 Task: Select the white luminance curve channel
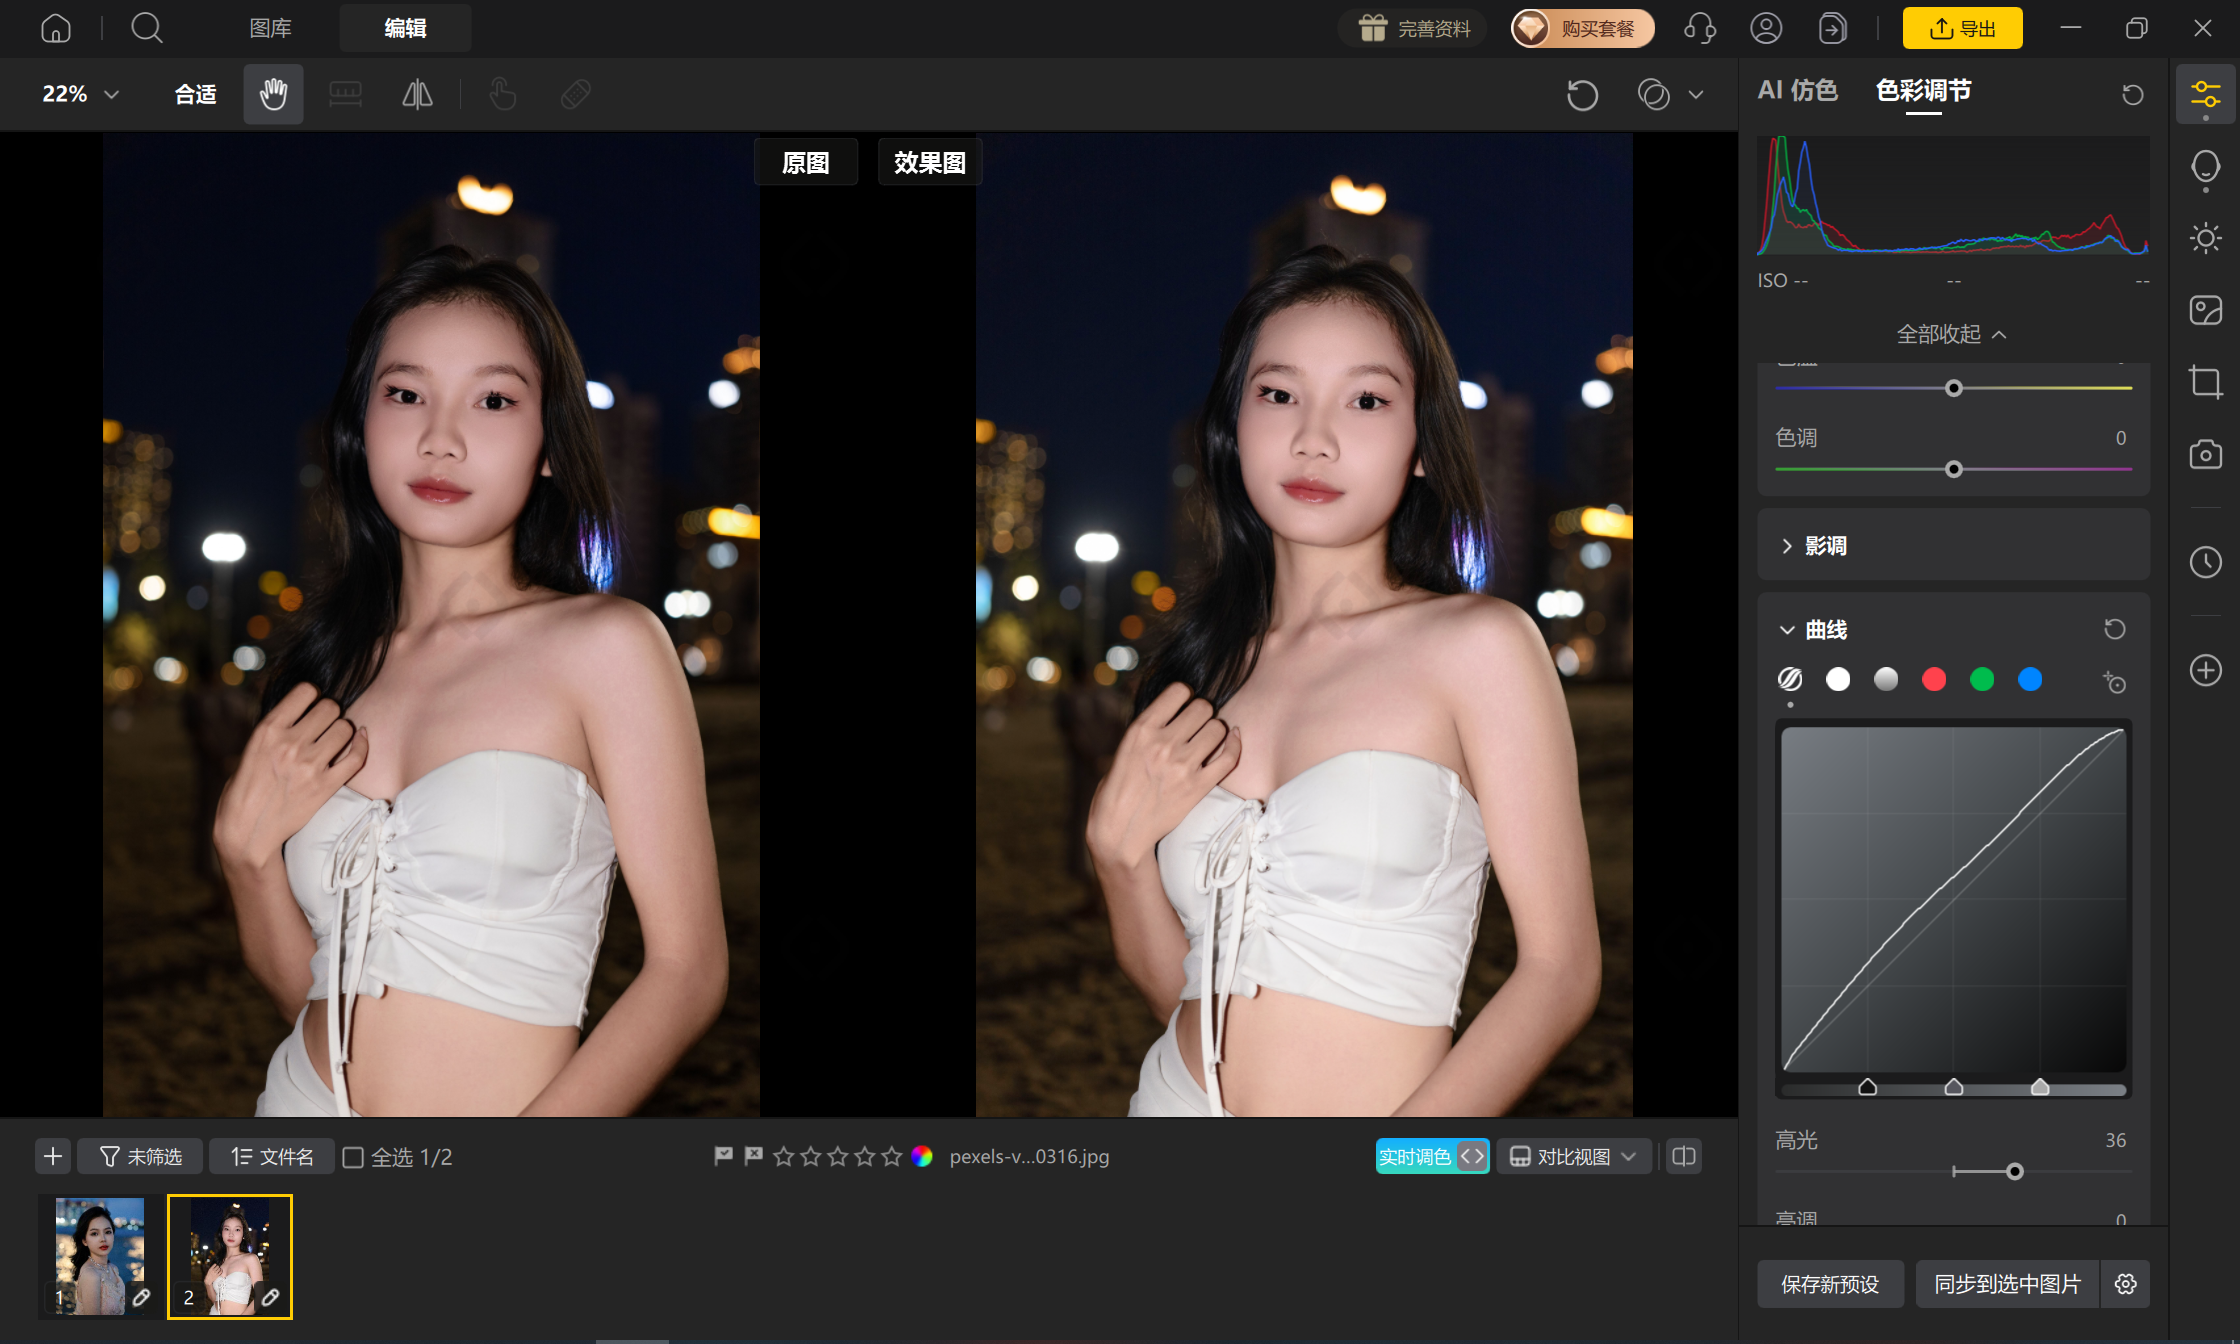[x=1838, y=680]
